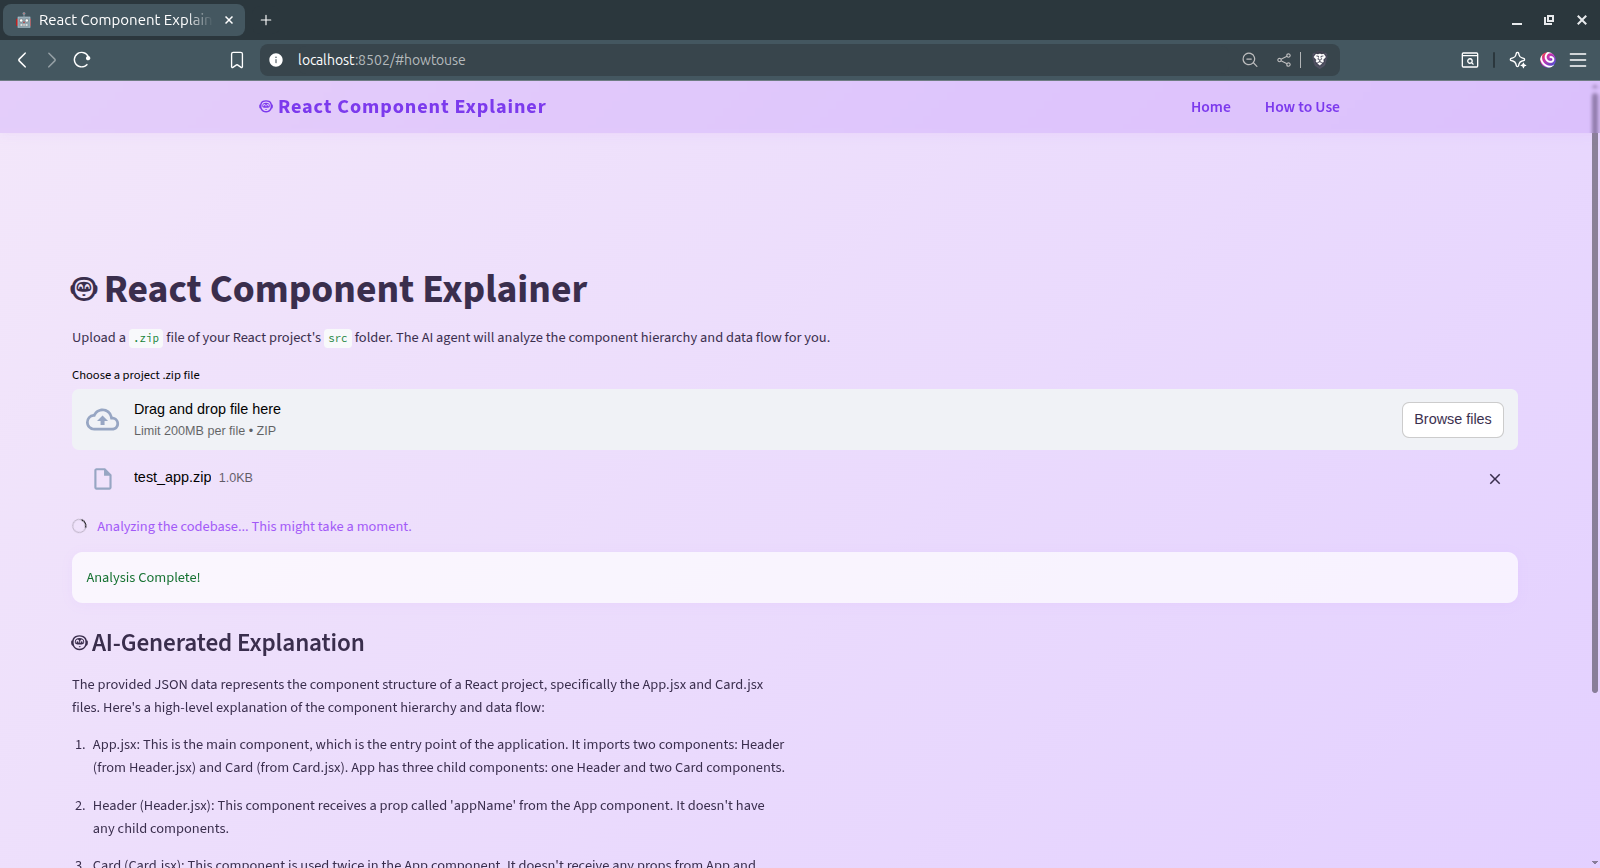Reload the current page
Image resolution: width=1600 pixels, height=868 pixels.
coord(82,60)
